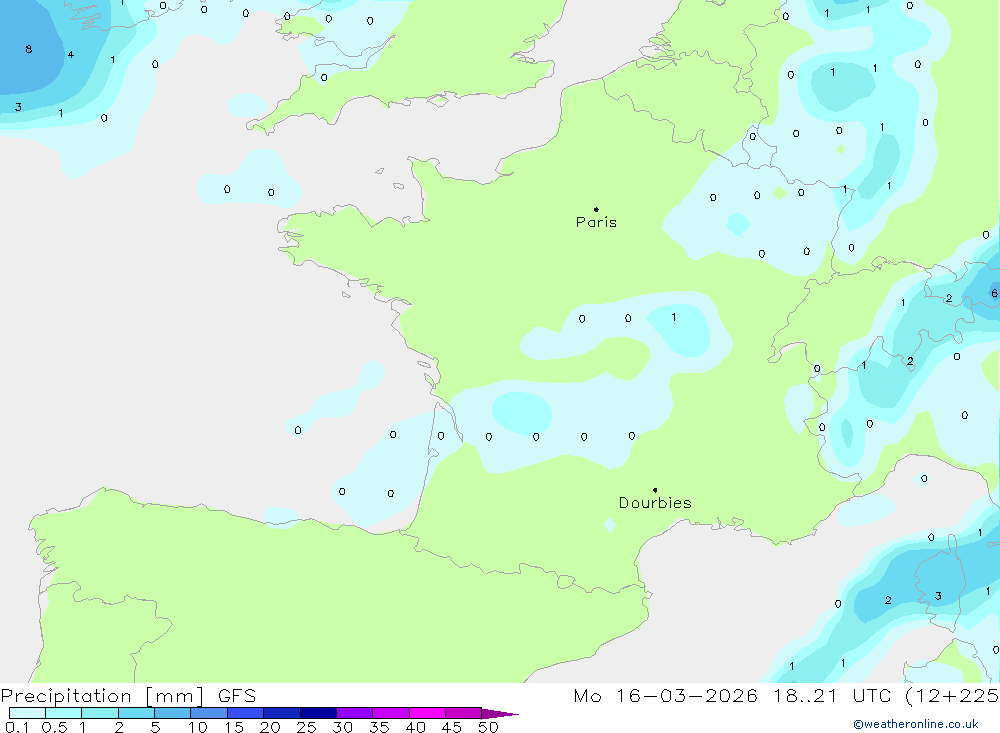Click the Paris city label
The height and width of the screenshot is (733, 1000).
coord(596,222)
